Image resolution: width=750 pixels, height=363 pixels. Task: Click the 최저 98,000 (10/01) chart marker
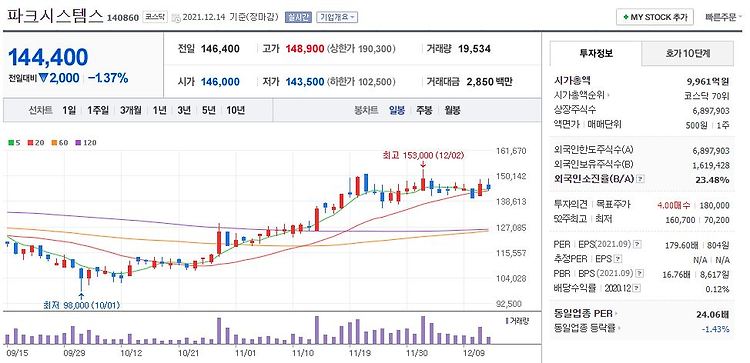(81, 305)
